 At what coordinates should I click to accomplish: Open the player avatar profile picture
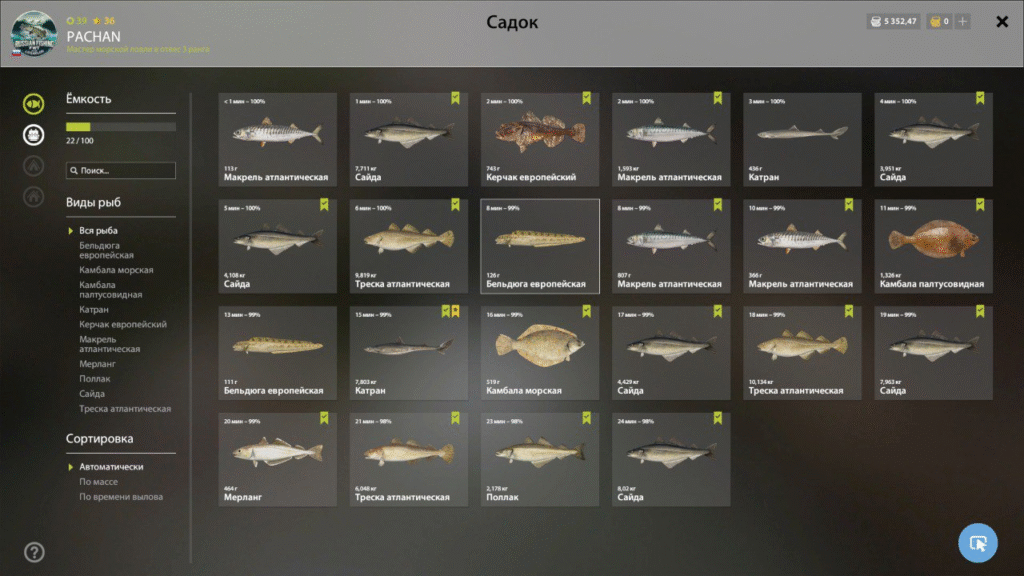[33, 33]
